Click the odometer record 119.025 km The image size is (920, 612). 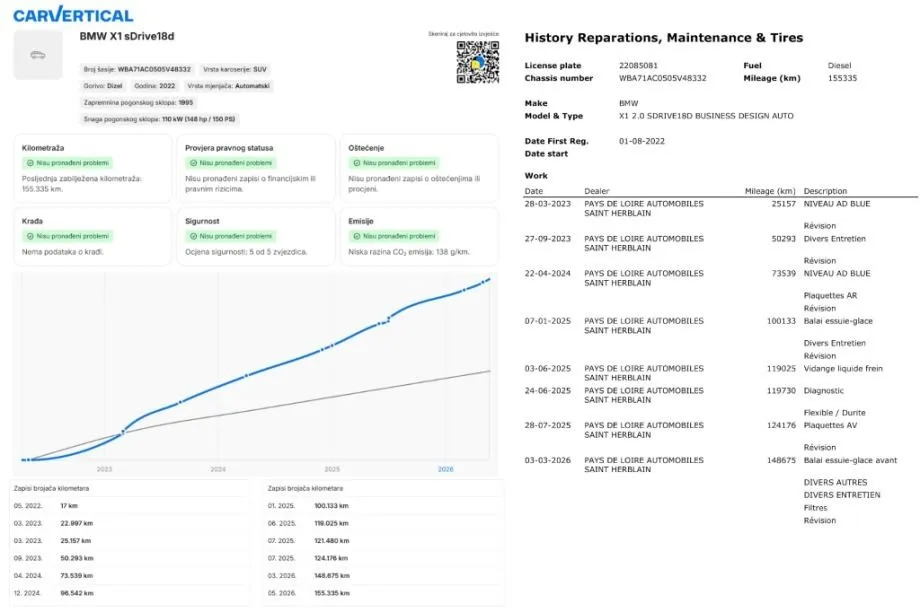[332, 523]
